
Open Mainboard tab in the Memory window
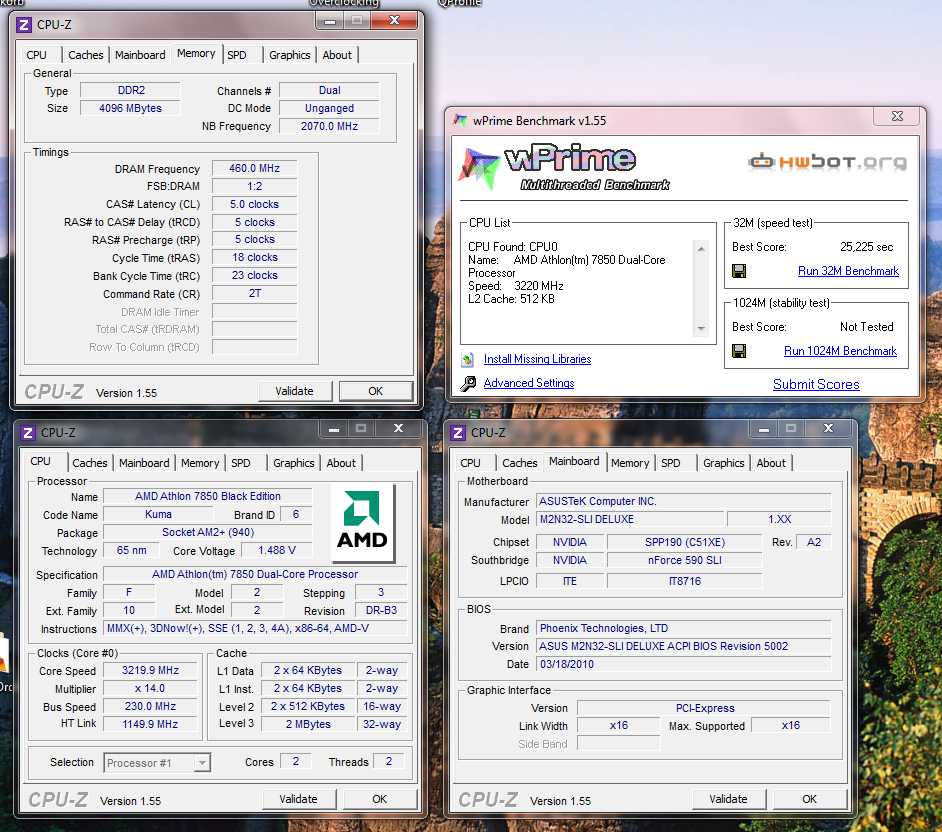(140, 55)
